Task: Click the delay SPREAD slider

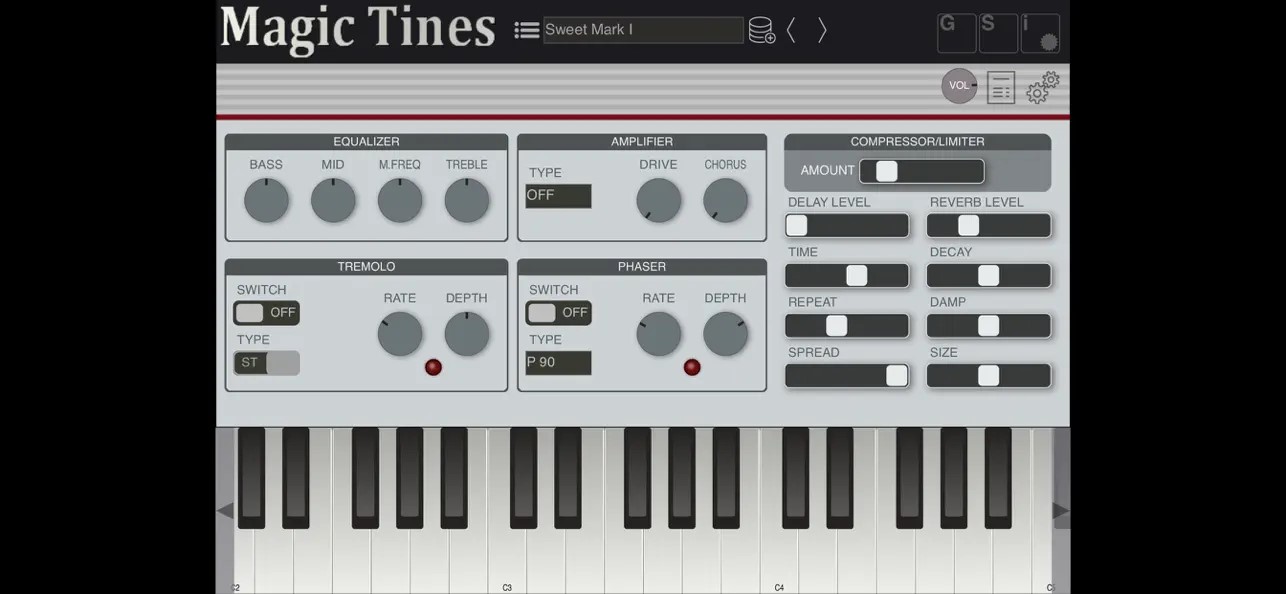Action: [x=847, y=376]
